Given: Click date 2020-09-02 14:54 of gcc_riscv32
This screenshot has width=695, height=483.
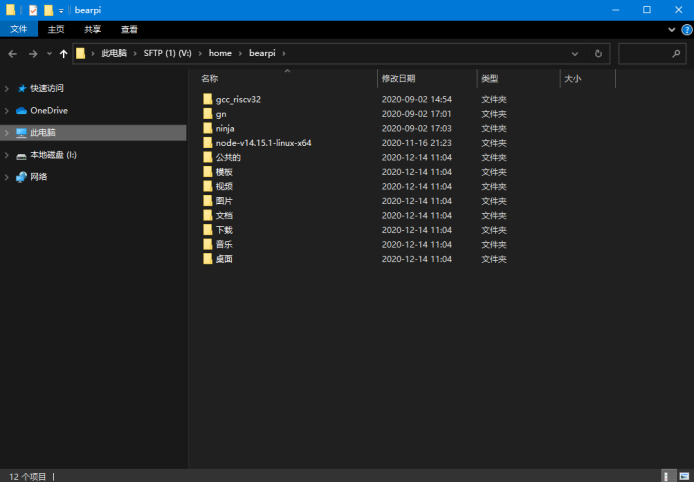Looking at the screenshot, I should click(417, 99).
